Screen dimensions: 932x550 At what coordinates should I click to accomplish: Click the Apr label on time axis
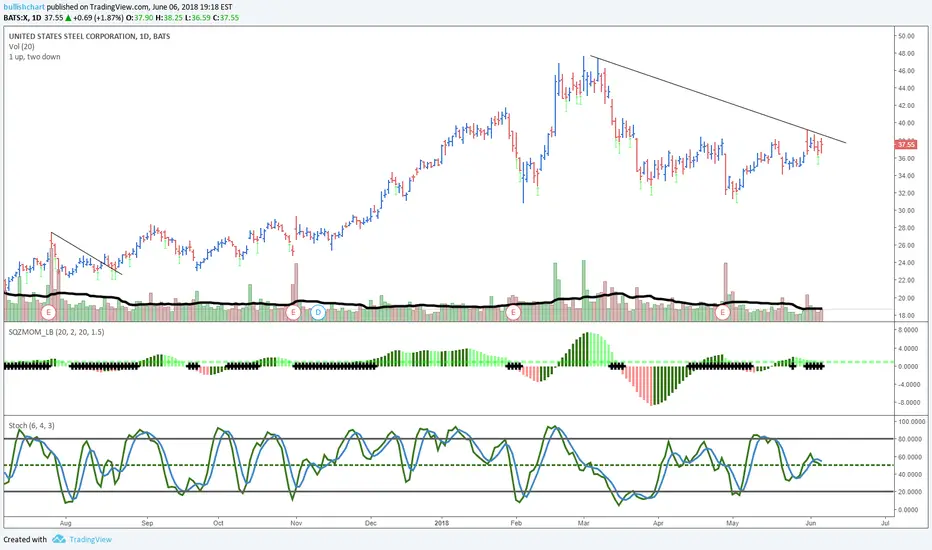point(658,523)
